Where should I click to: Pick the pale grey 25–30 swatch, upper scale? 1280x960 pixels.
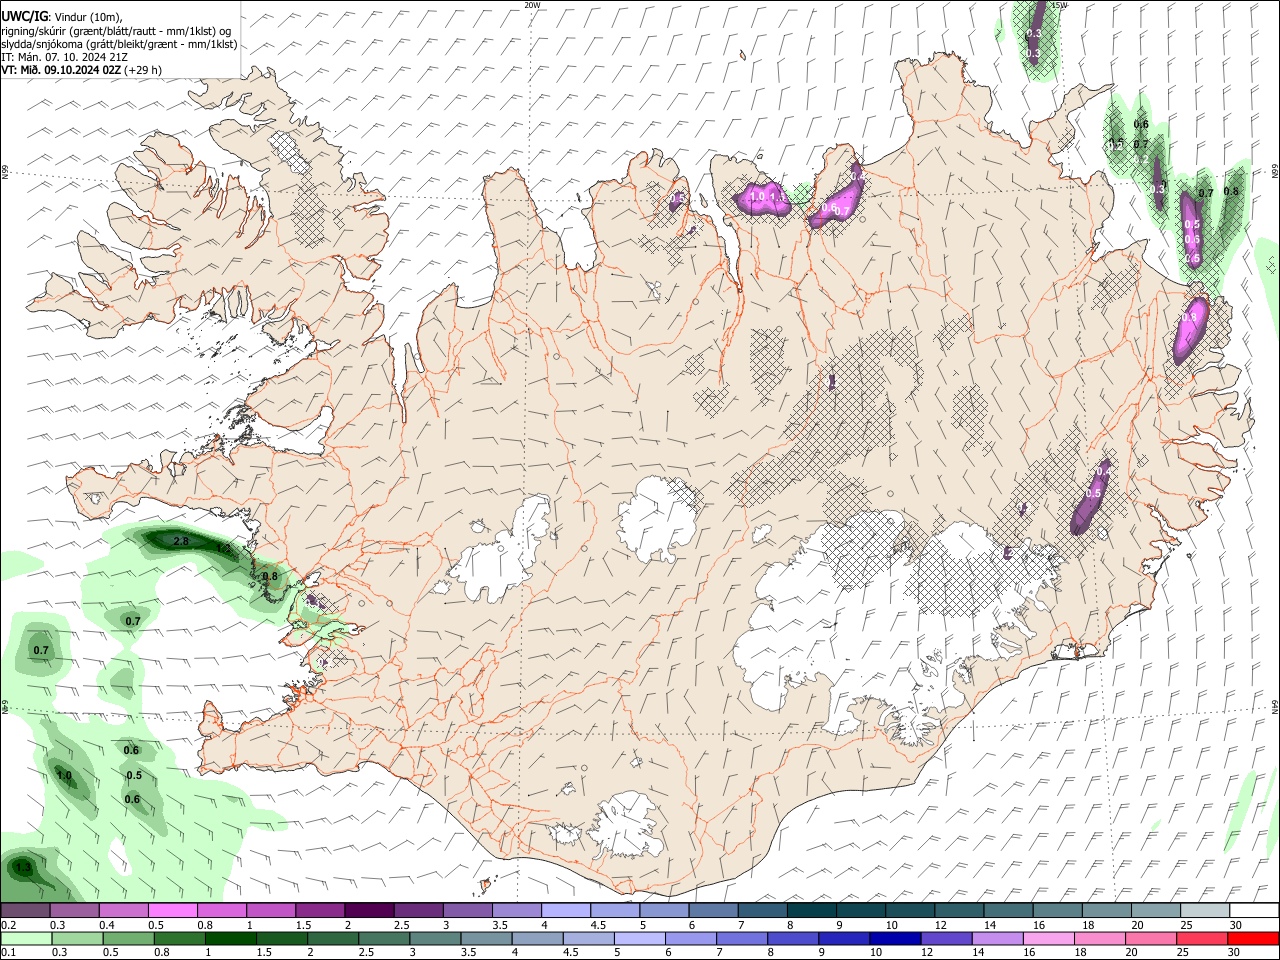(x=1205, y=910)
